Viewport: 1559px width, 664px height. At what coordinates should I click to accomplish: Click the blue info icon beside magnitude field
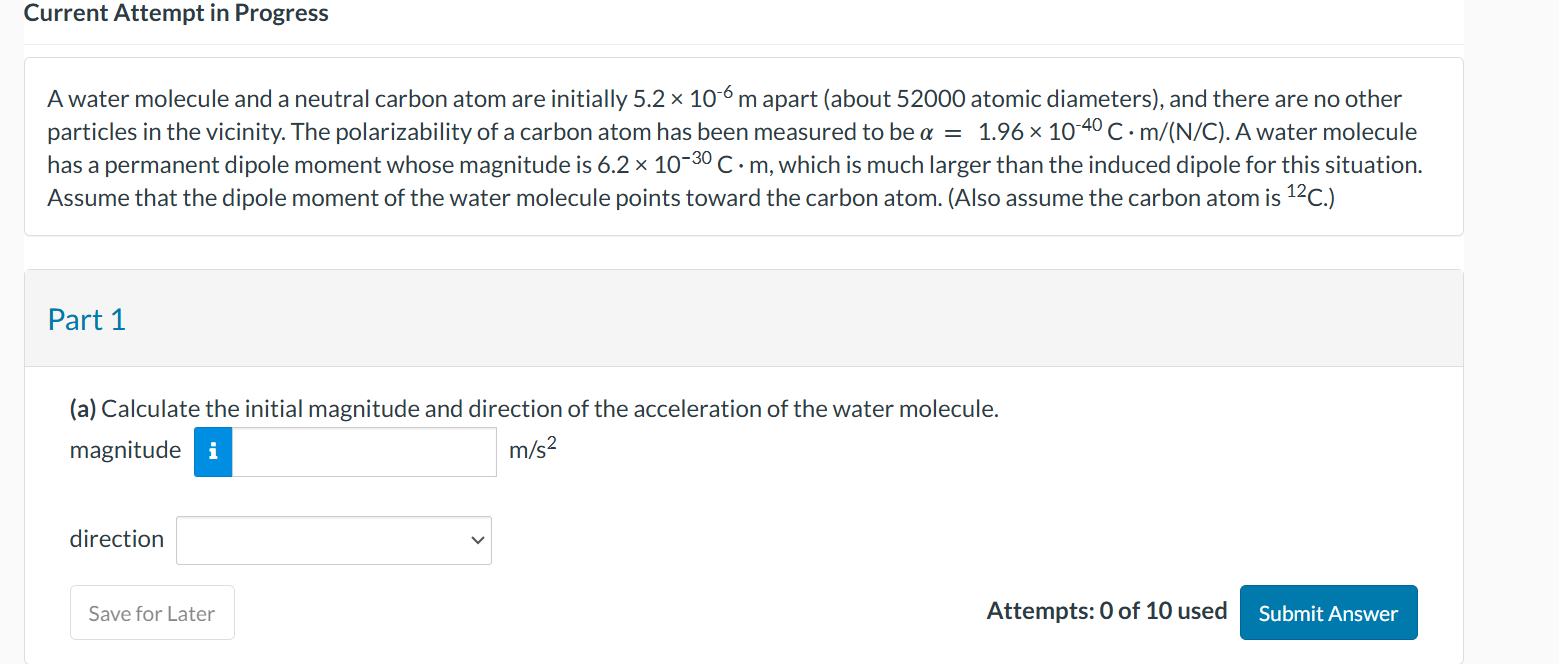[x=212, y=452]
